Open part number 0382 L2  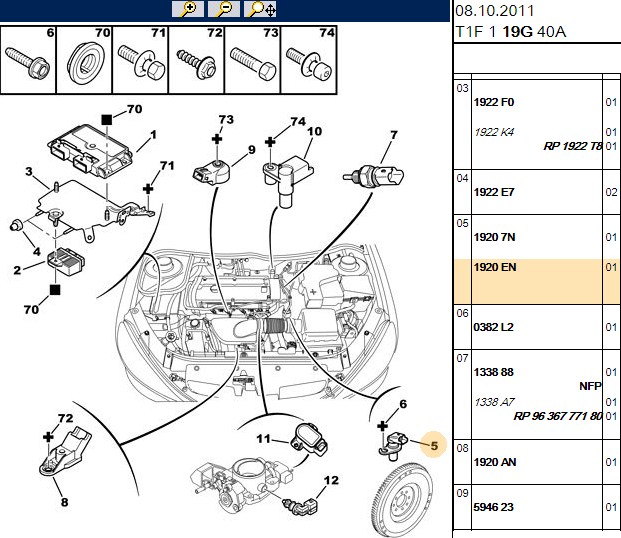[x=493, y=327]
